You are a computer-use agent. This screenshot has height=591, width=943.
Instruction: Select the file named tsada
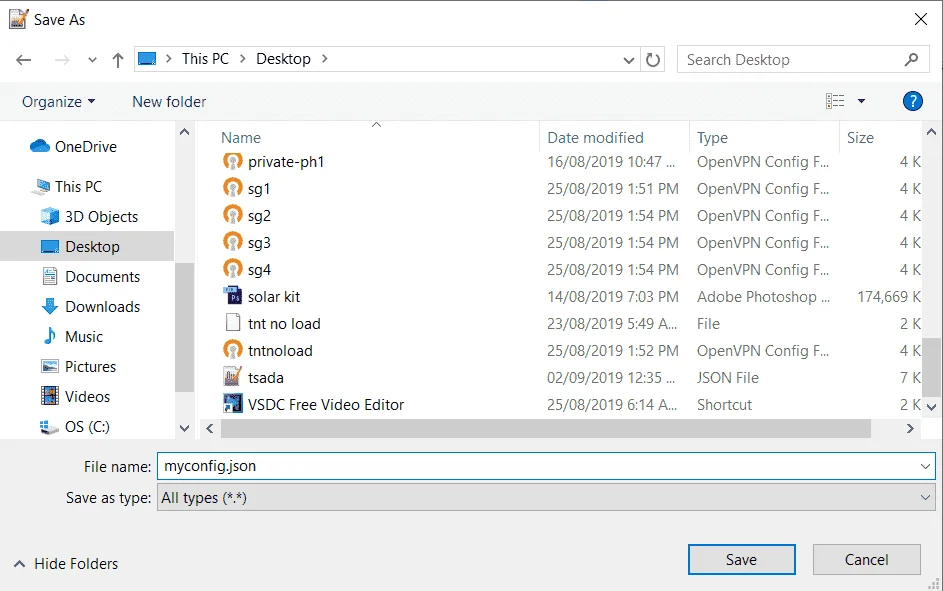coord(266,378)
